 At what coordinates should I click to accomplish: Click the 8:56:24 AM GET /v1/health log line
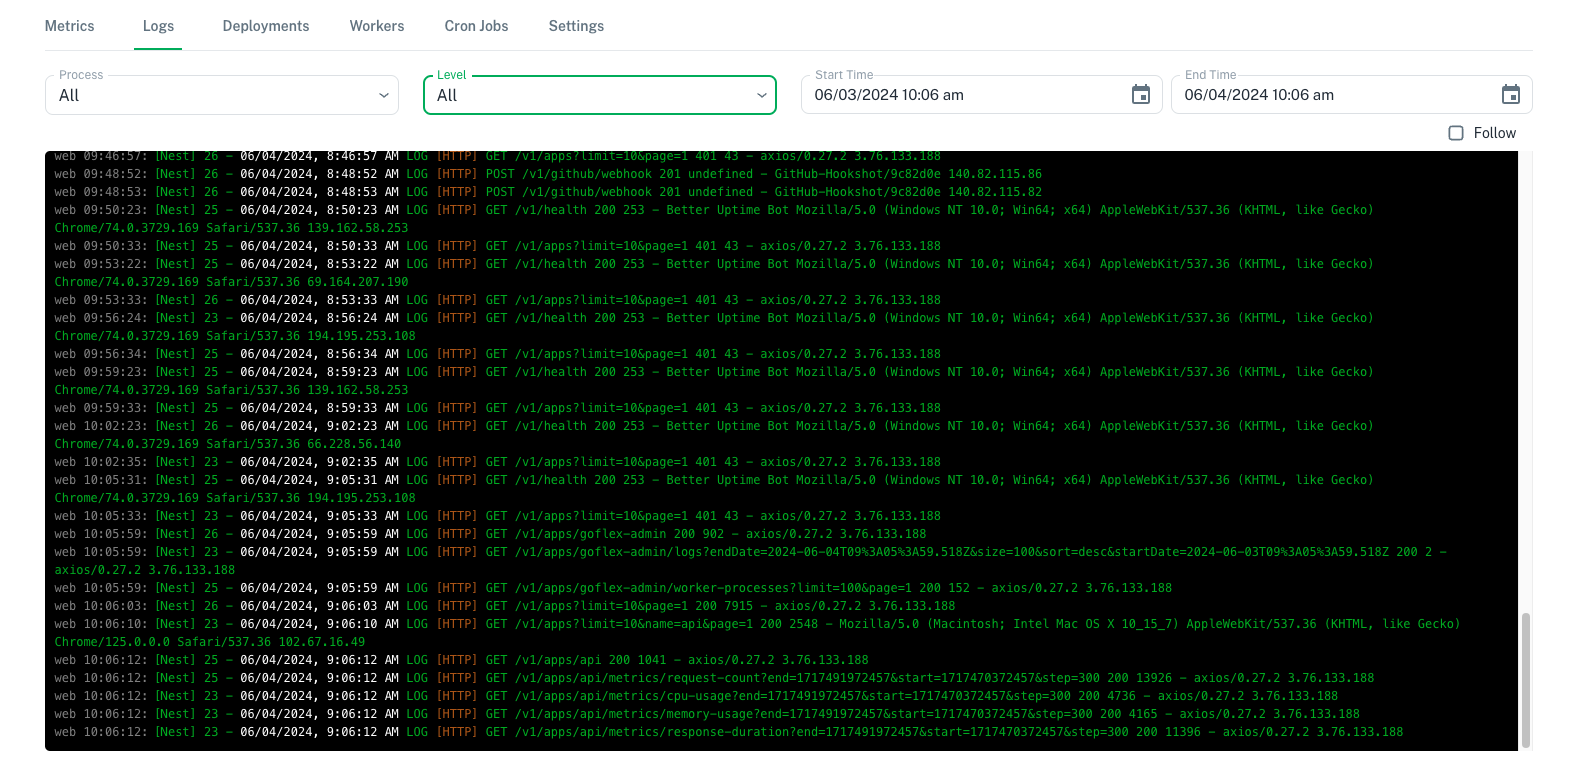pyautogui.click(x=714, y=327)
